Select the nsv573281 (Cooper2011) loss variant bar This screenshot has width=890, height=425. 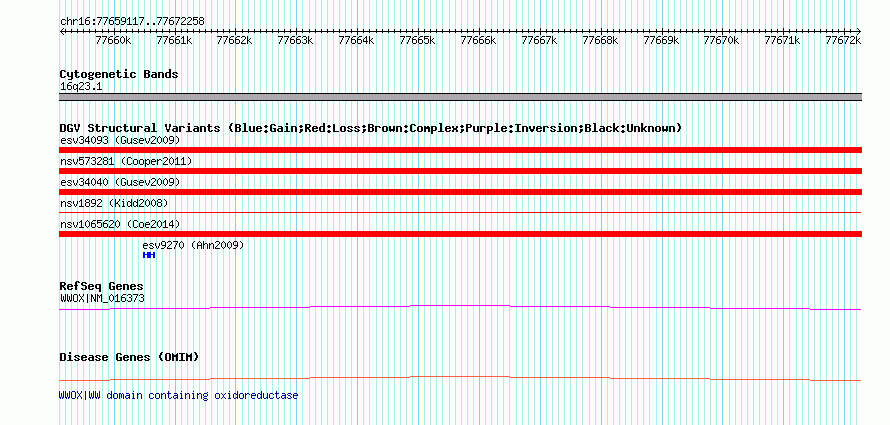coord(460,171)
